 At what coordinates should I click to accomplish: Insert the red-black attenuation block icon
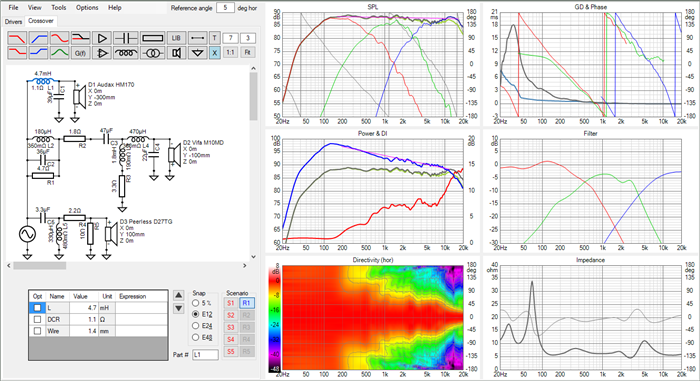coord(81,38)
